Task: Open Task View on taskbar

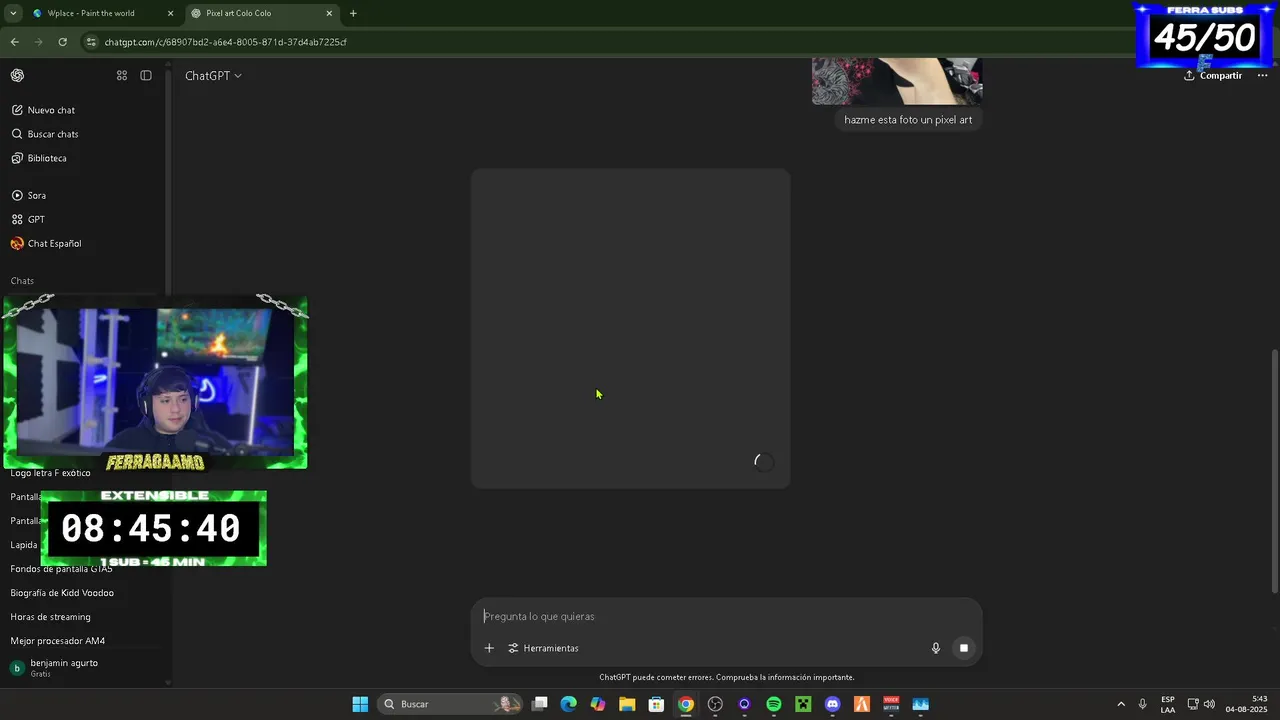Action: (x=540, y=704)
